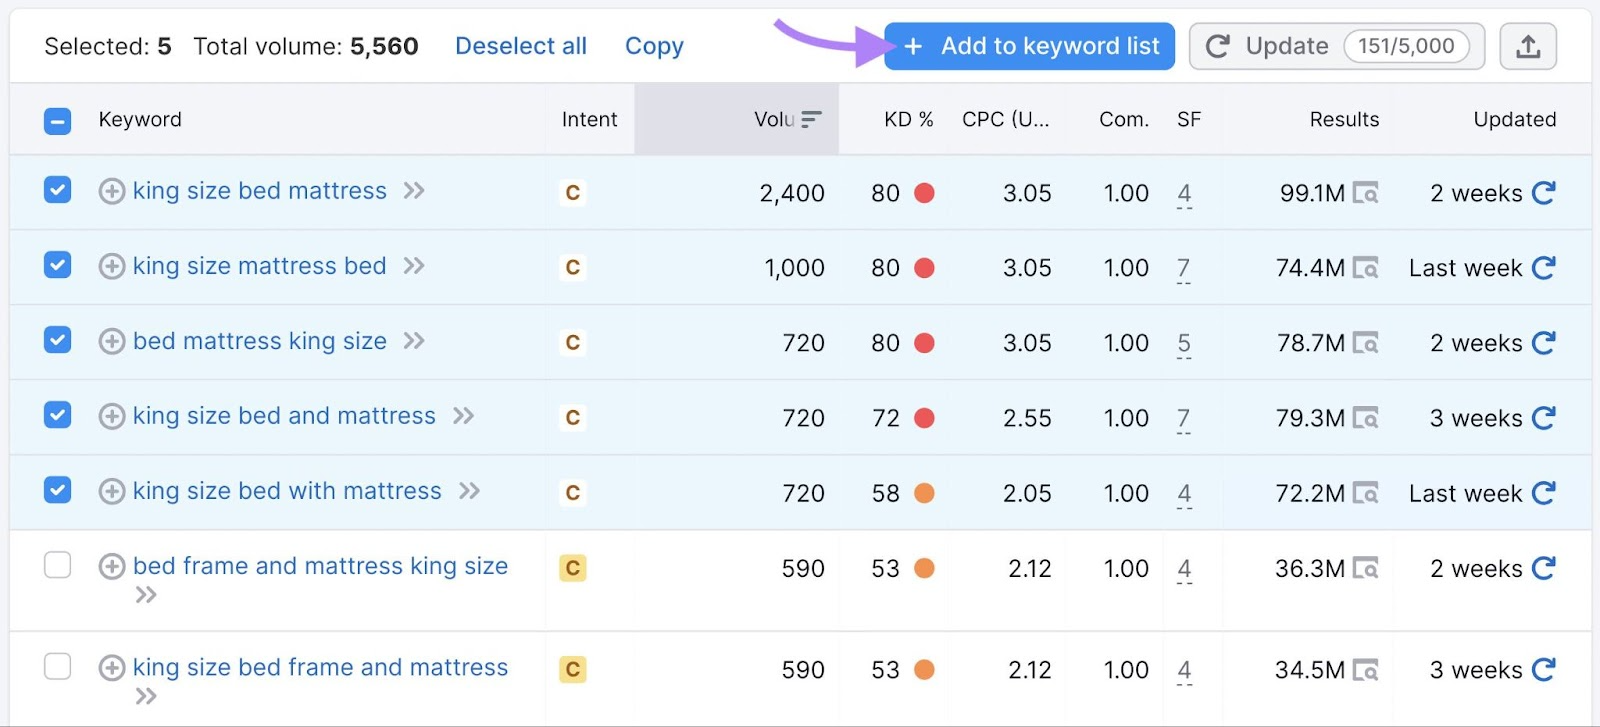Open SF count for 'bed mattress king size'
Viewport: 1600px width, 727px height.
[x=1184, y=343]
